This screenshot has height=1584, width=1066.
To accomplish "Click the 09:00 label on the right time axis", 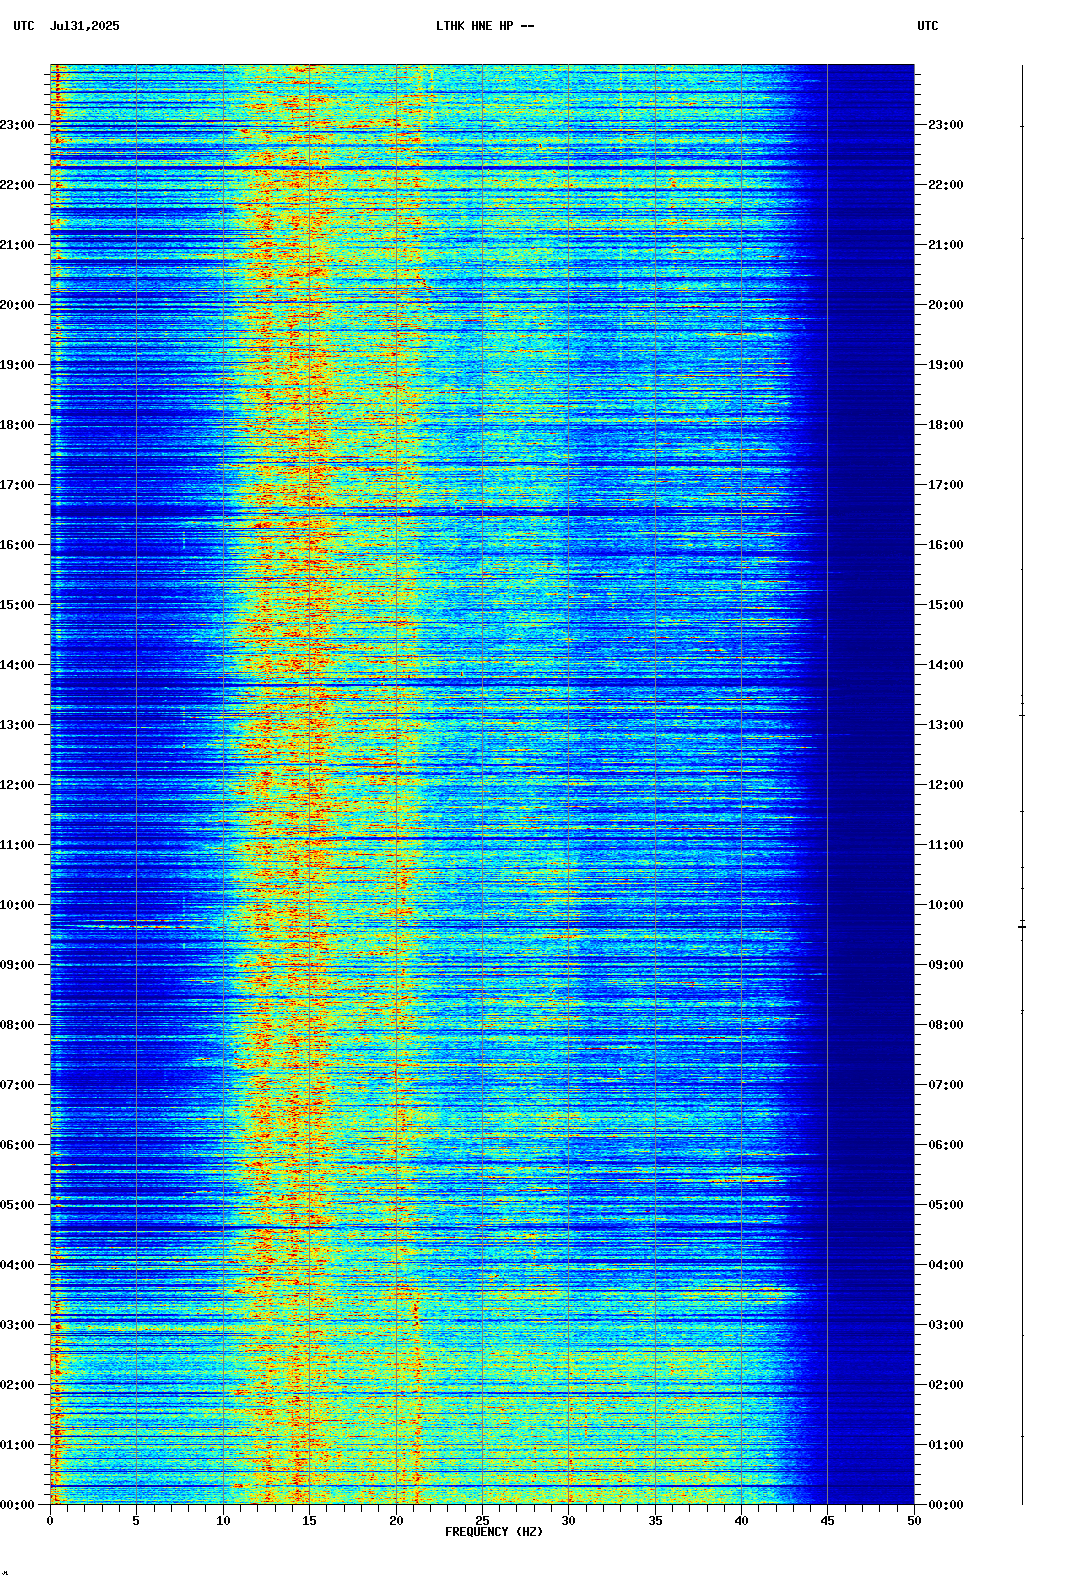I will [x=946, y=965].
